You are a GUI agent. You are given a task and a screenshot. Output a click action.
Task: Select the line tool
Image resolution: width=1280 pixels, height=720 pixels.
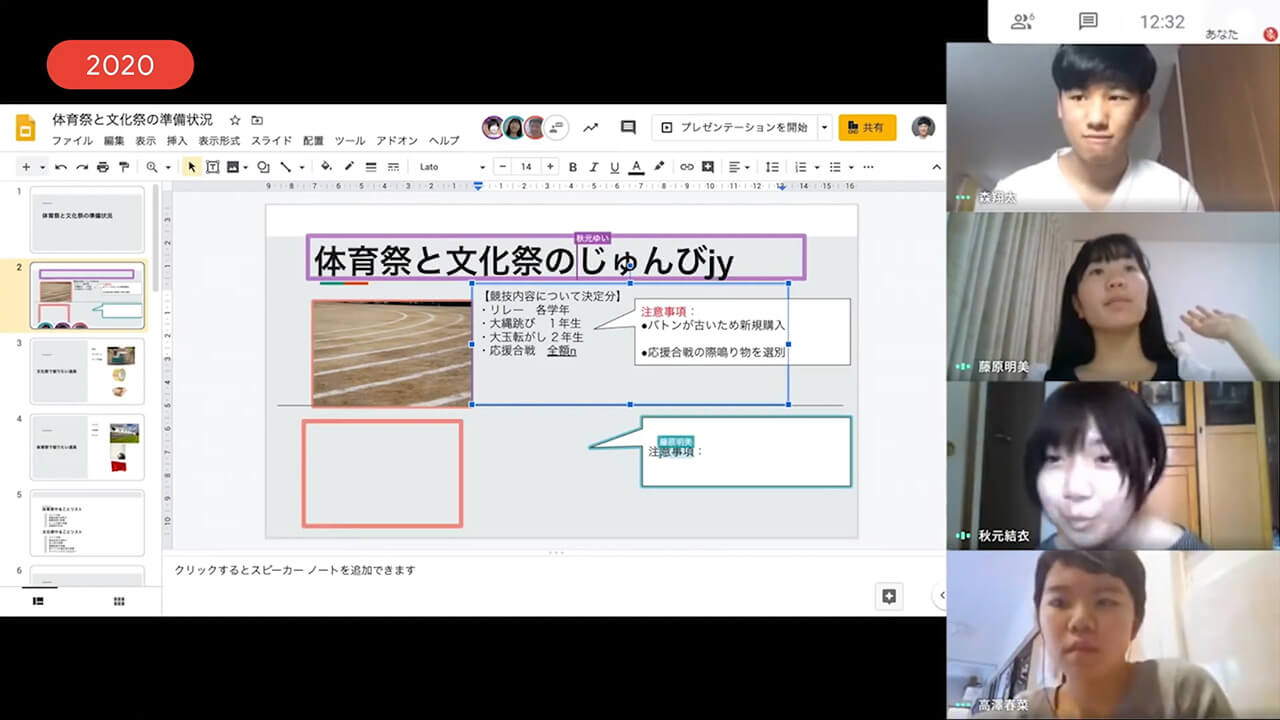click(x=286, y=167)
